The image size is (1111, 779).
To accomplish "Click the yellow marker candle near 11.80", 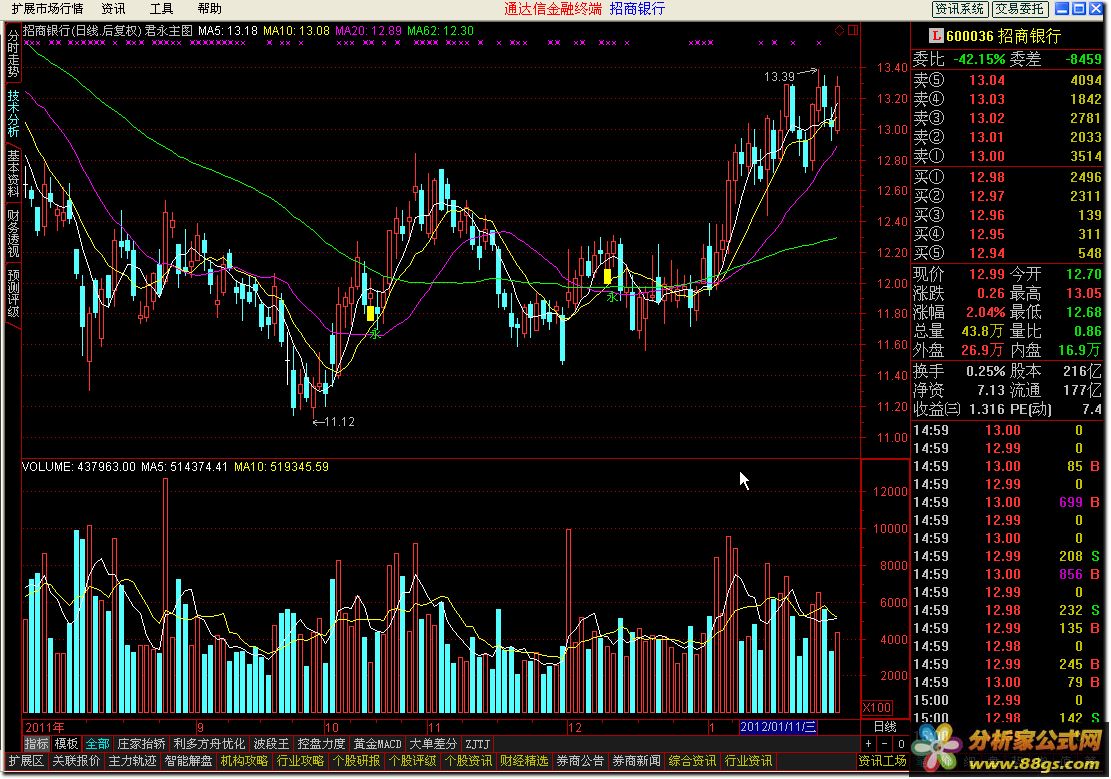I will [x=371, y=313].
